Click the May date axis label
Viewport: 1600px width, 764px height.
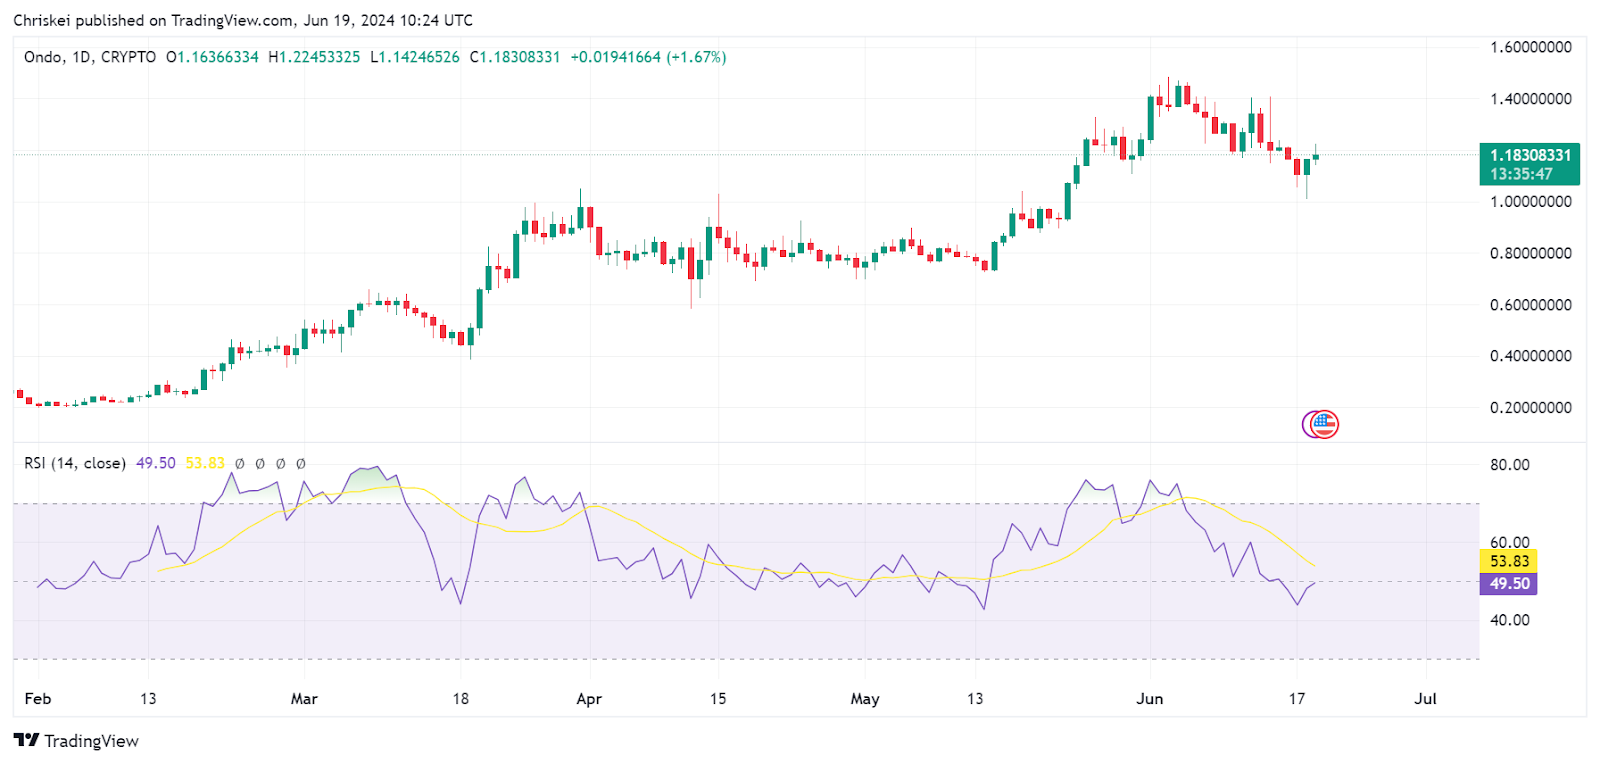pos(865,699)
